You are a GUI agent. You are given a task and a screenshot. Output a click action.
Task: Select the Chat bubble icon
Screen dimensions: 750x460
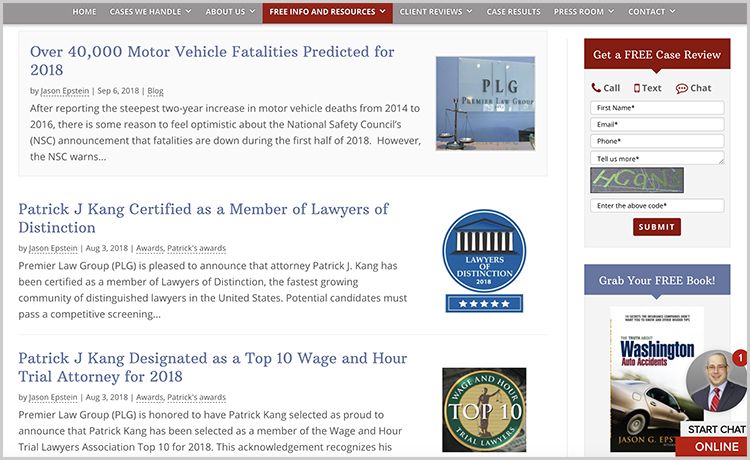[x=681, y=88]
